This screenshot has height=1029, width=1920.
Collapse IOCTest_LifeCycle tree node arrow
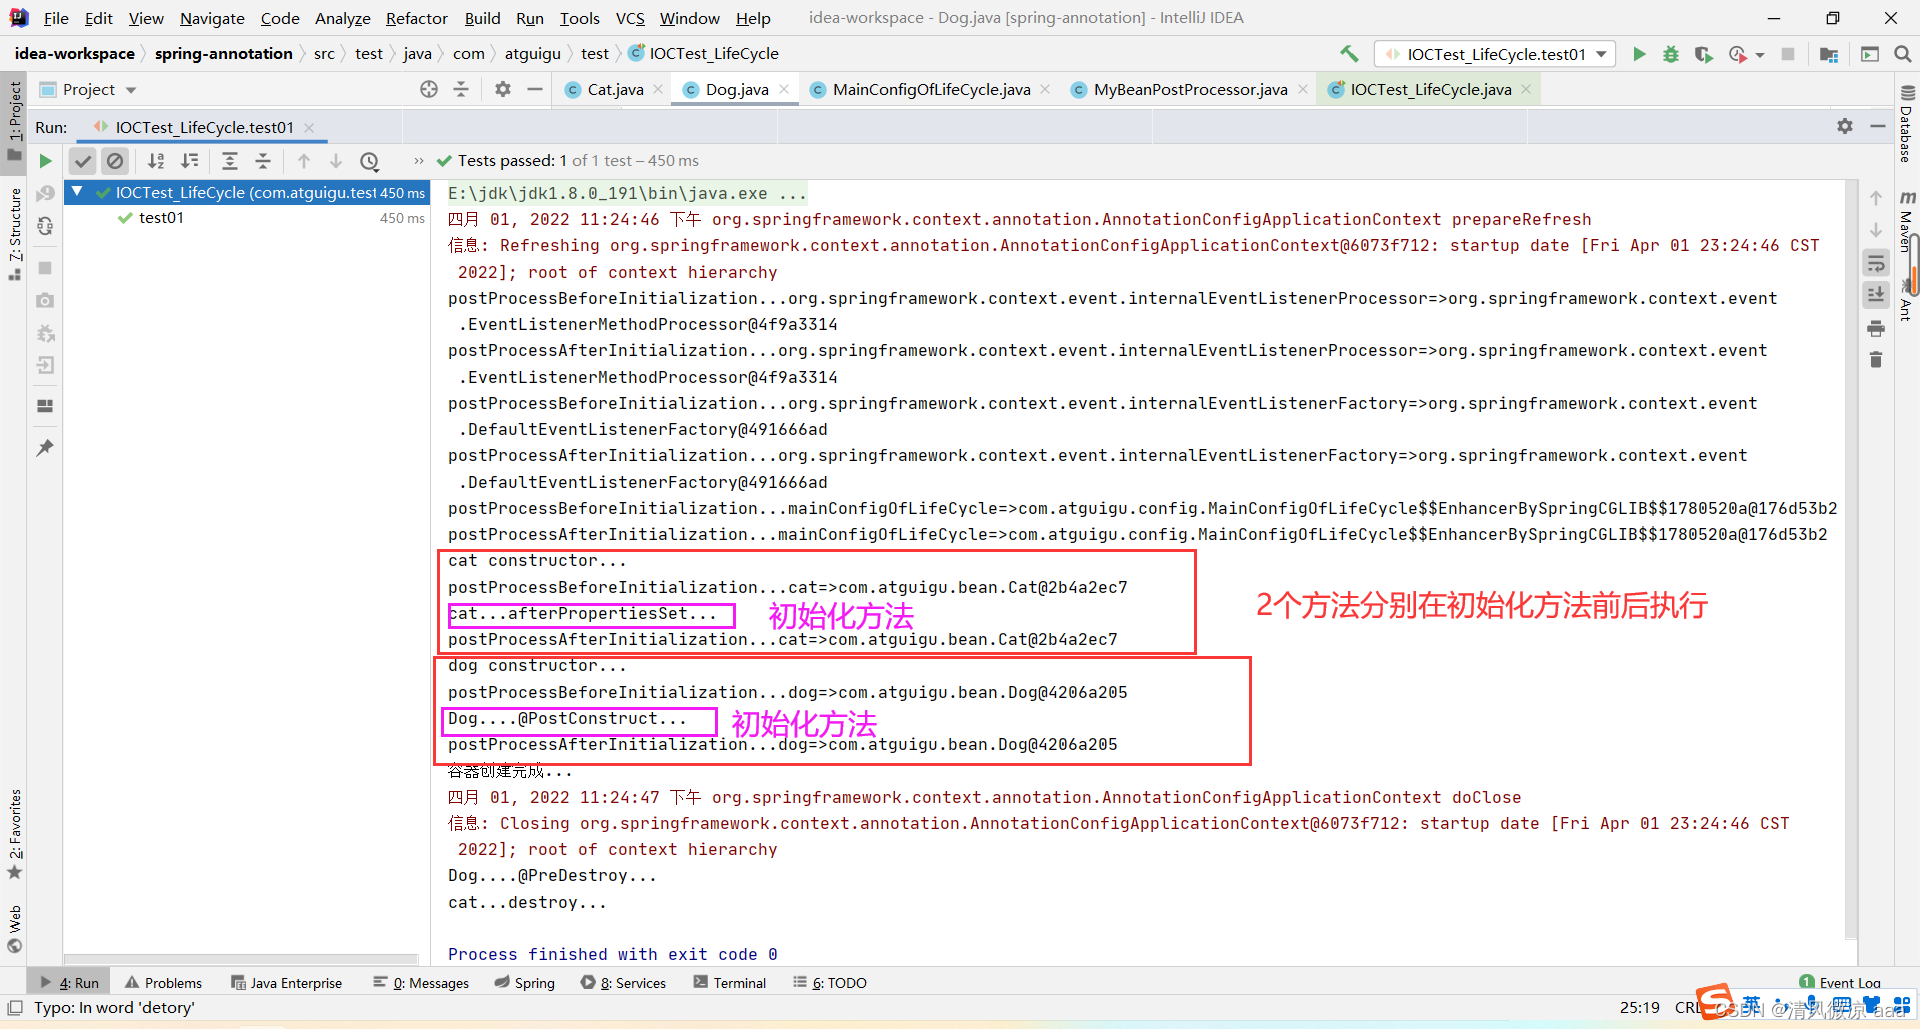(77, 192)
